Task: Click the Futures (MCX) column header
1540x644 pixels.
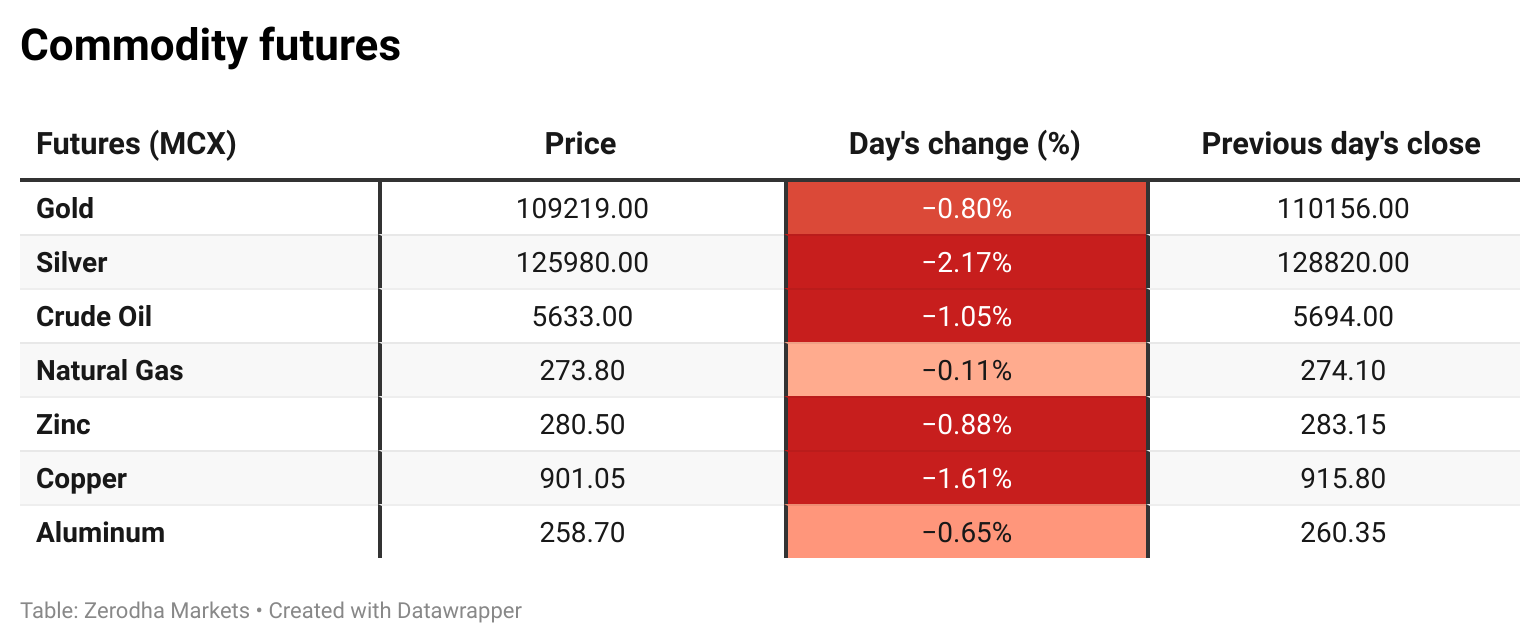Action: tap(136, 144)
